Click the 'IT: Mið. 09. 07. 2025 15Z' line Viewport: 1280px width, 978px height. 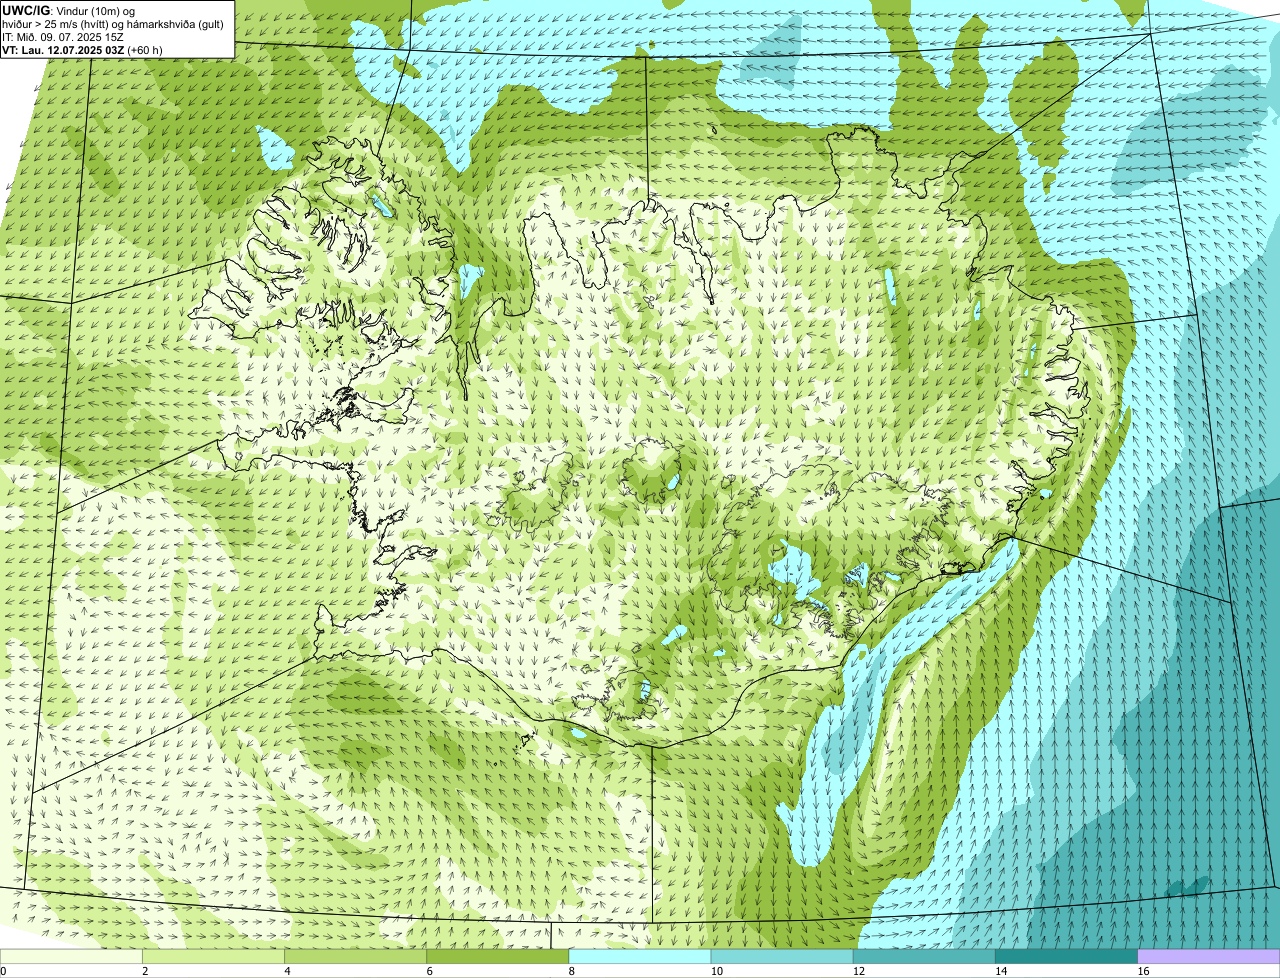pos(63,36)
